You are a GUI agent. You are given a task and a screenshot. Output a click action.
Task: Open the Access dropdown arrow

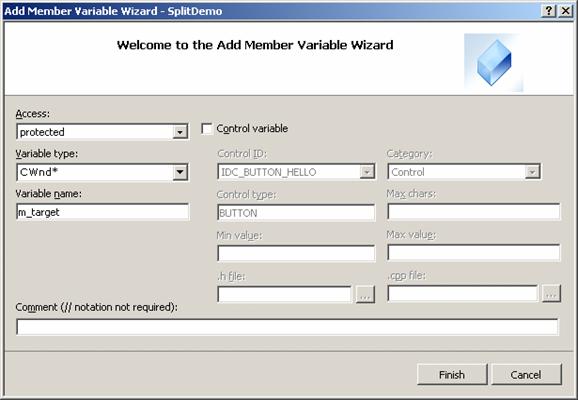[x=180, y=132]
